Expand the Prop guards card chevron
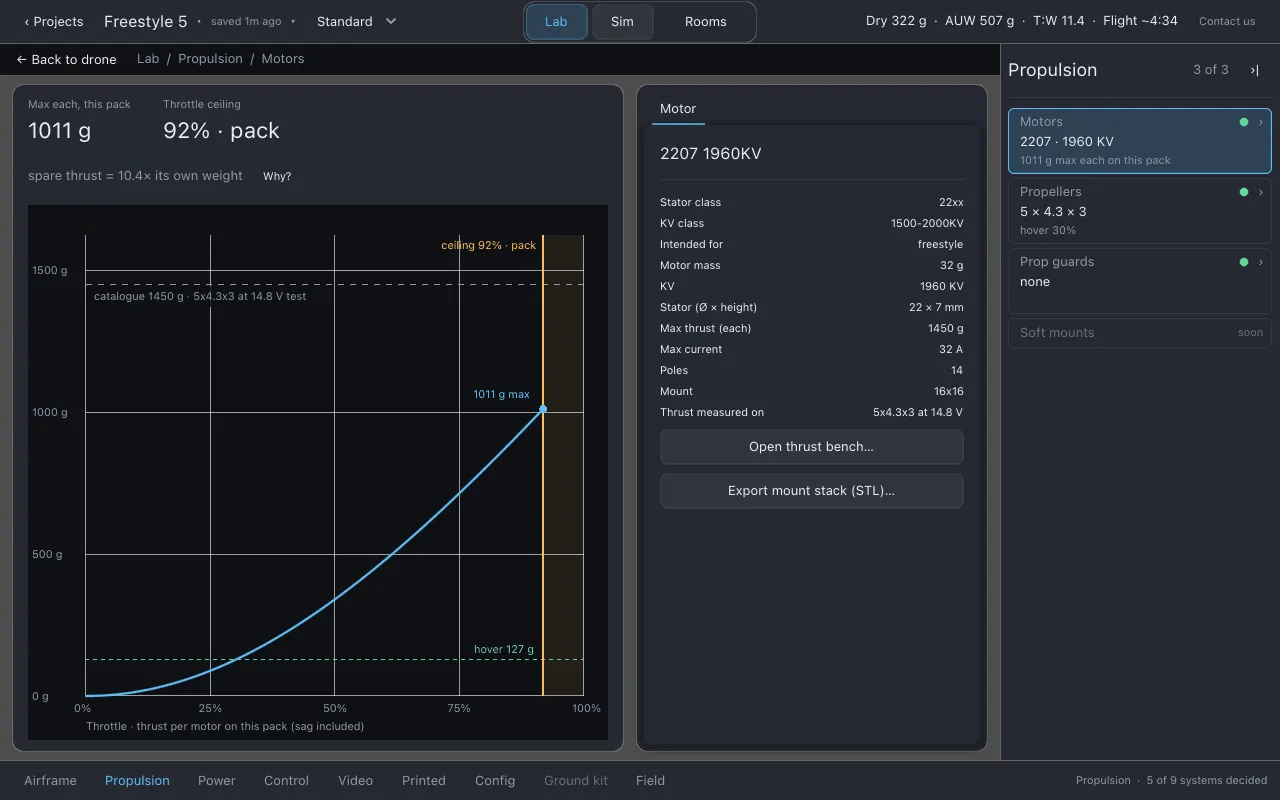1280x800 pixels. coord(1261,262)
